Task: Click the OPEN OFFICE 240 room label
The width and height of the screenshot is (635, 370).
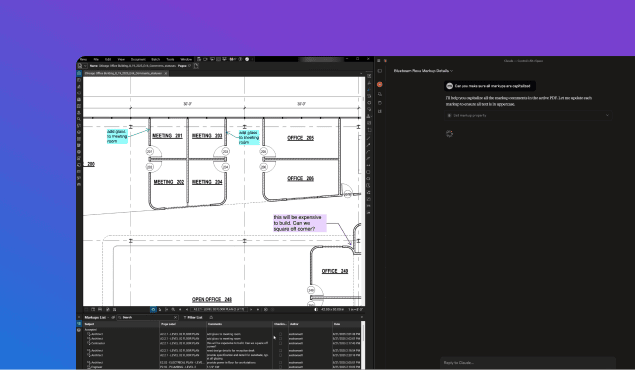Action: (212, 300)
